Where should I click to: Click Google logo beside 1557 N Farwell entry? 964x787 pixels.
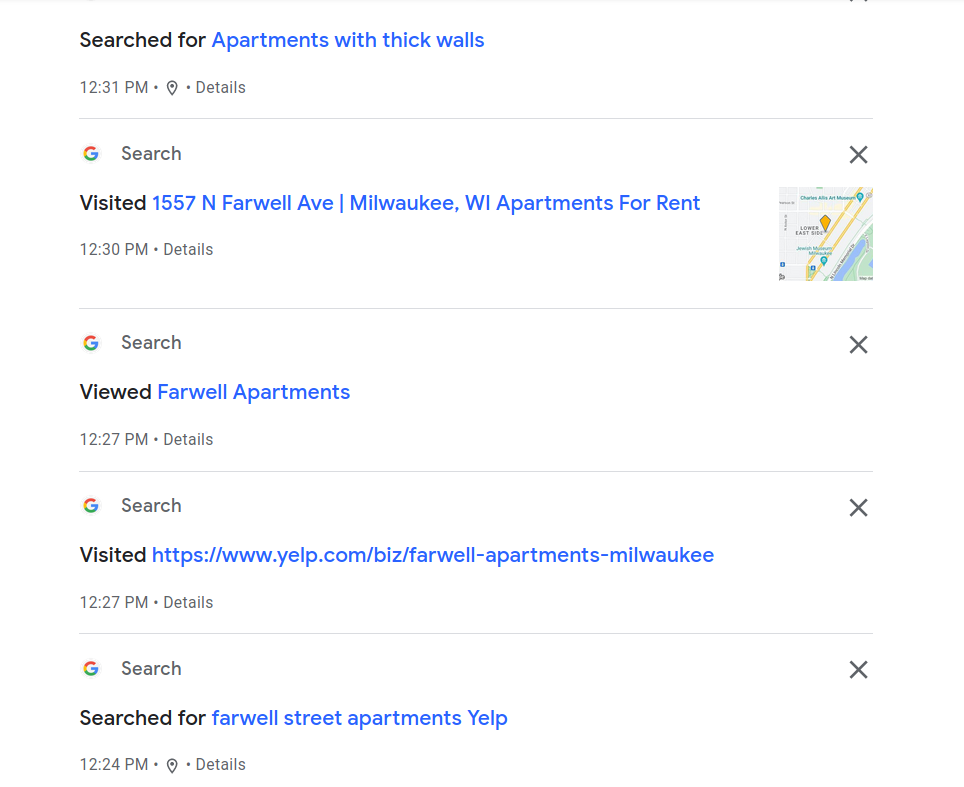pos(91,154)
